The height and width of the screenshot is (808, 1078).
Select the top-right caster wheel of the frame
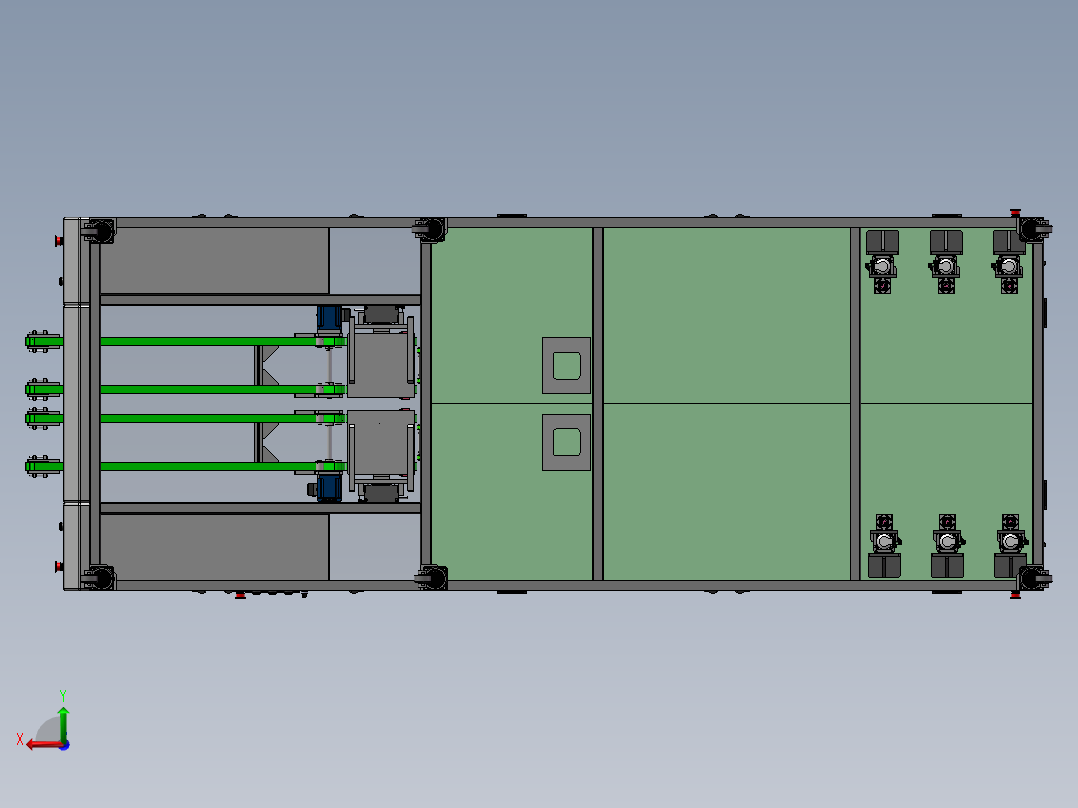[x=1033, y=229]
